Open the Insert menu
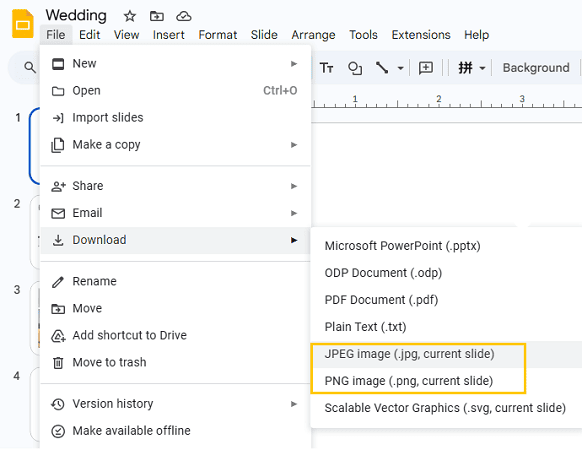 pos(169,35)
